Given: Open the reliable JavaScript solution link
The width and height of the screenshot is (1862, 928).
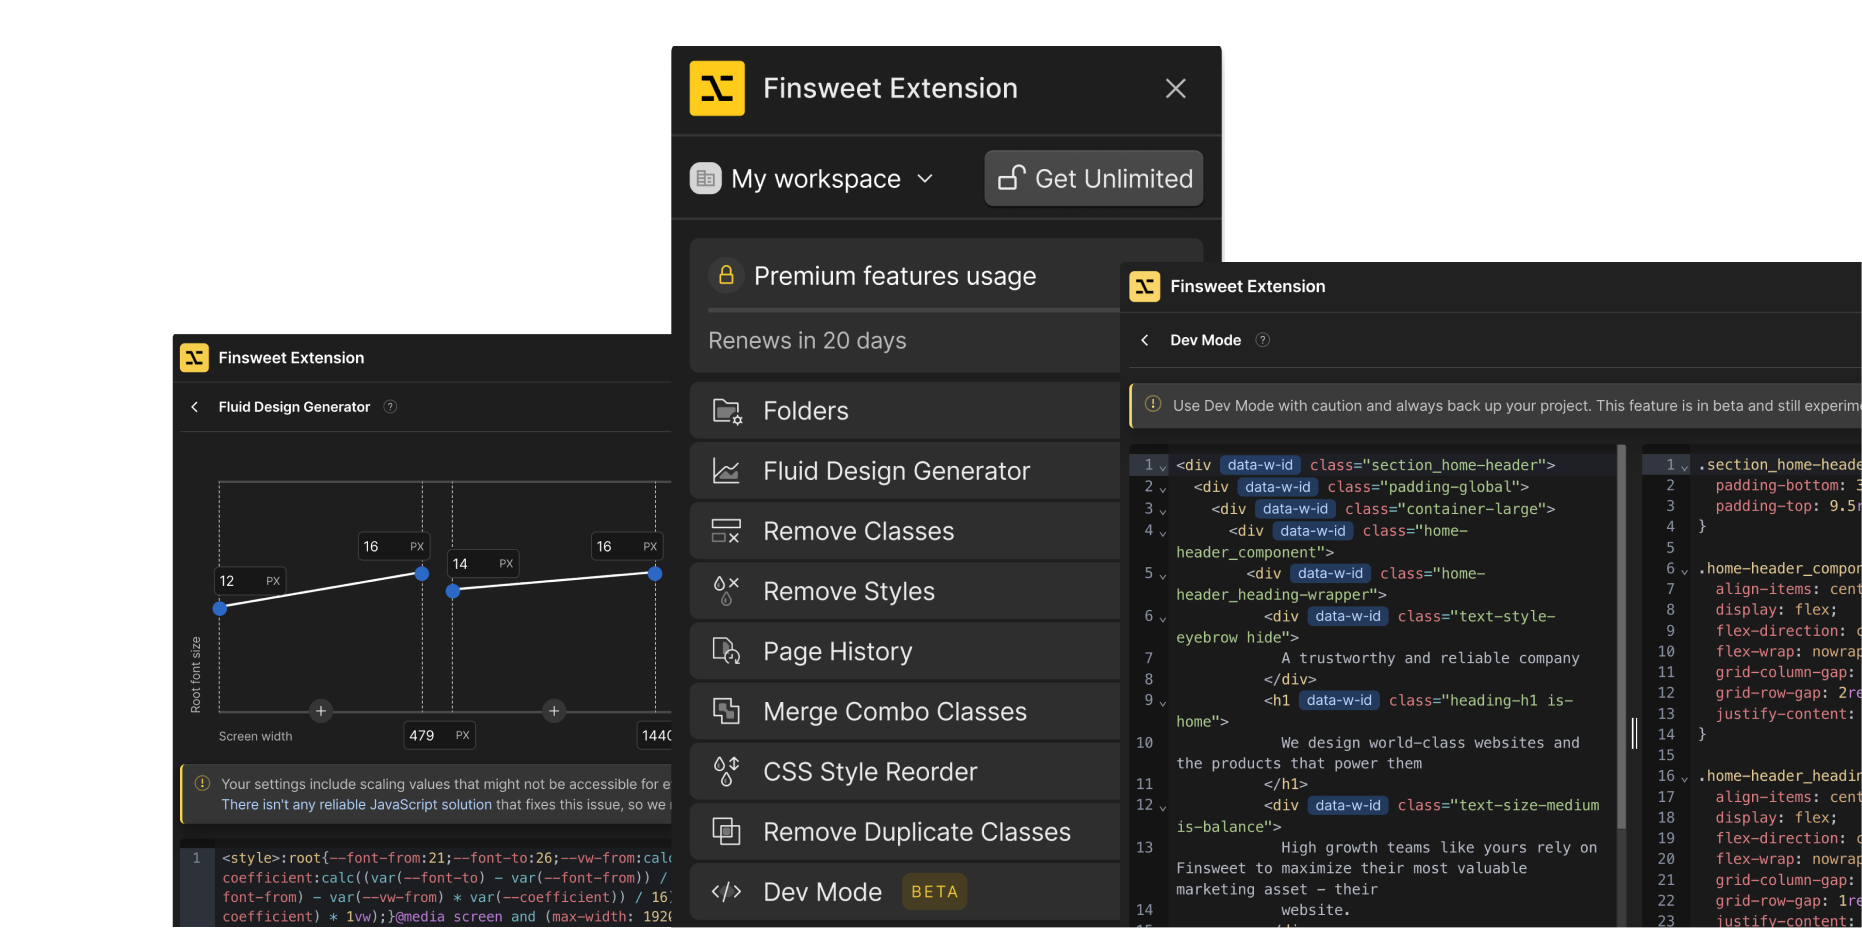Looking at the screenshot, I should tap(356, 804).
